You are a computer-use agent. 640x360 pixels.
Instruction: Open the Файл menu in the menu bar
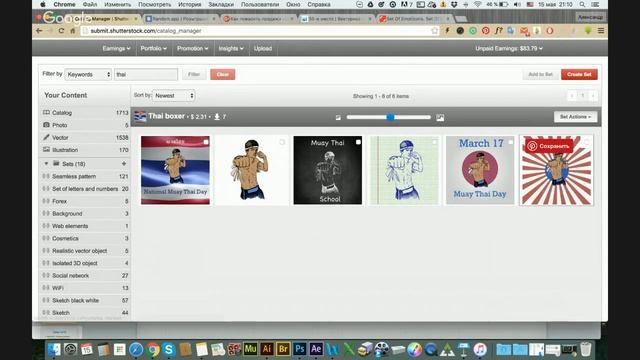tap(89, 4)
